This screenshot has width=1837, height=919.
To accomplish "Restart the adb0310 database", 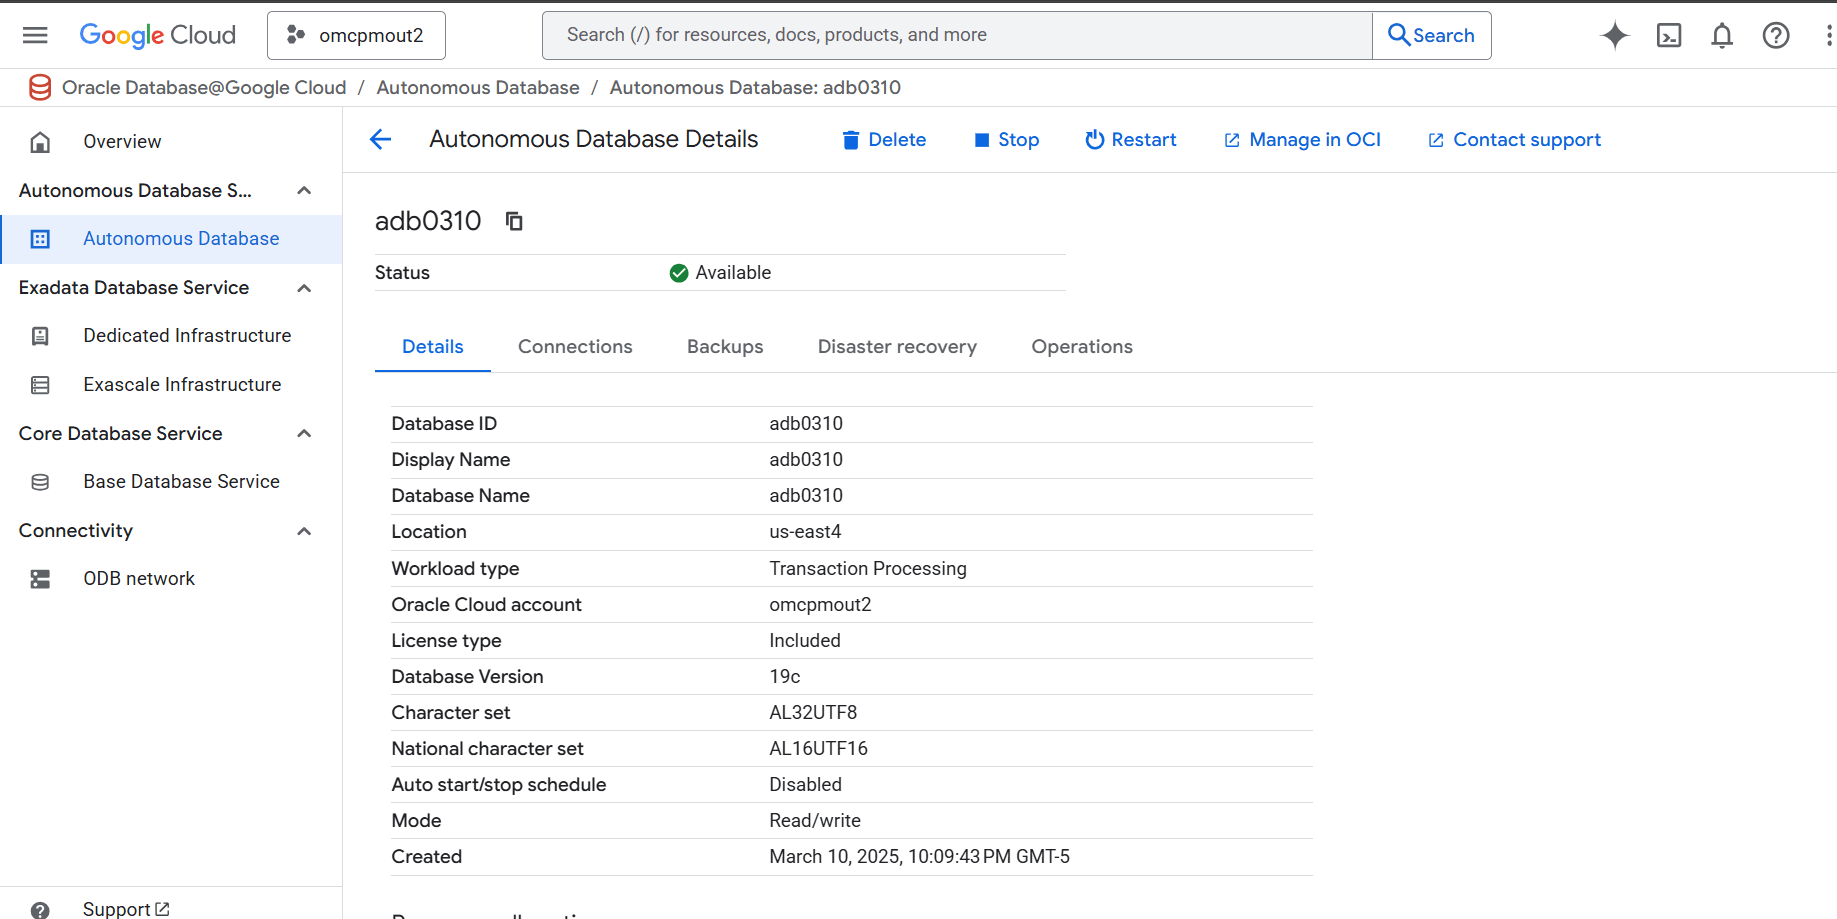I will click(x=1130, y=139).
